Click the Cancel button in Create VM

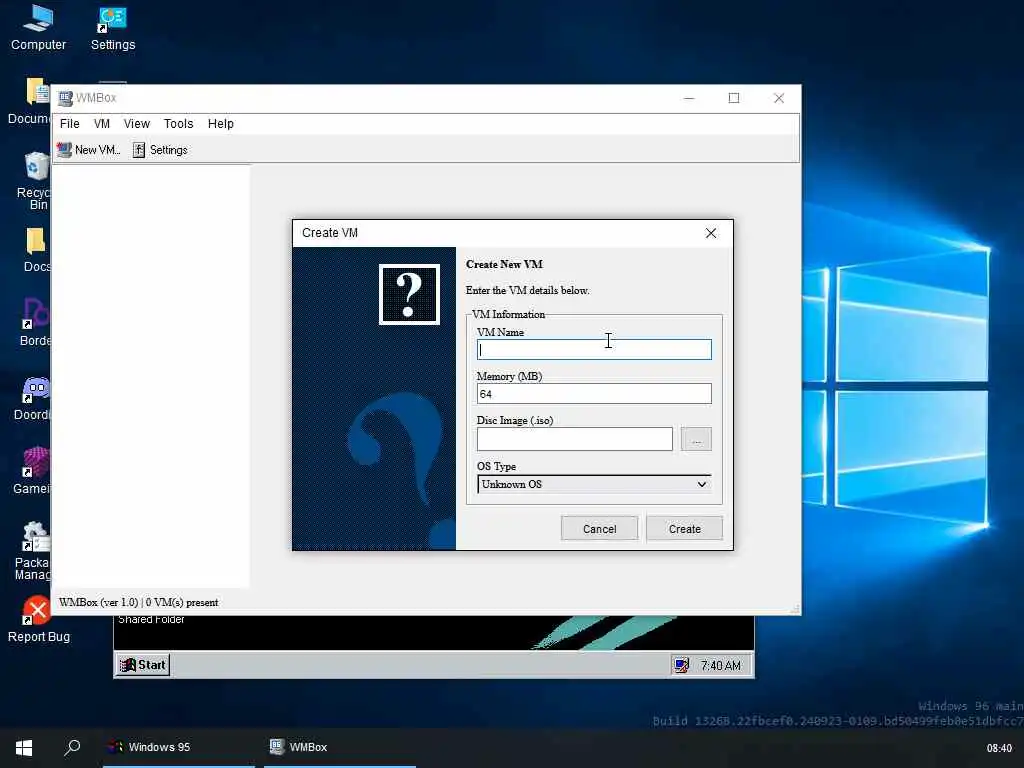[x=600, y=528]
